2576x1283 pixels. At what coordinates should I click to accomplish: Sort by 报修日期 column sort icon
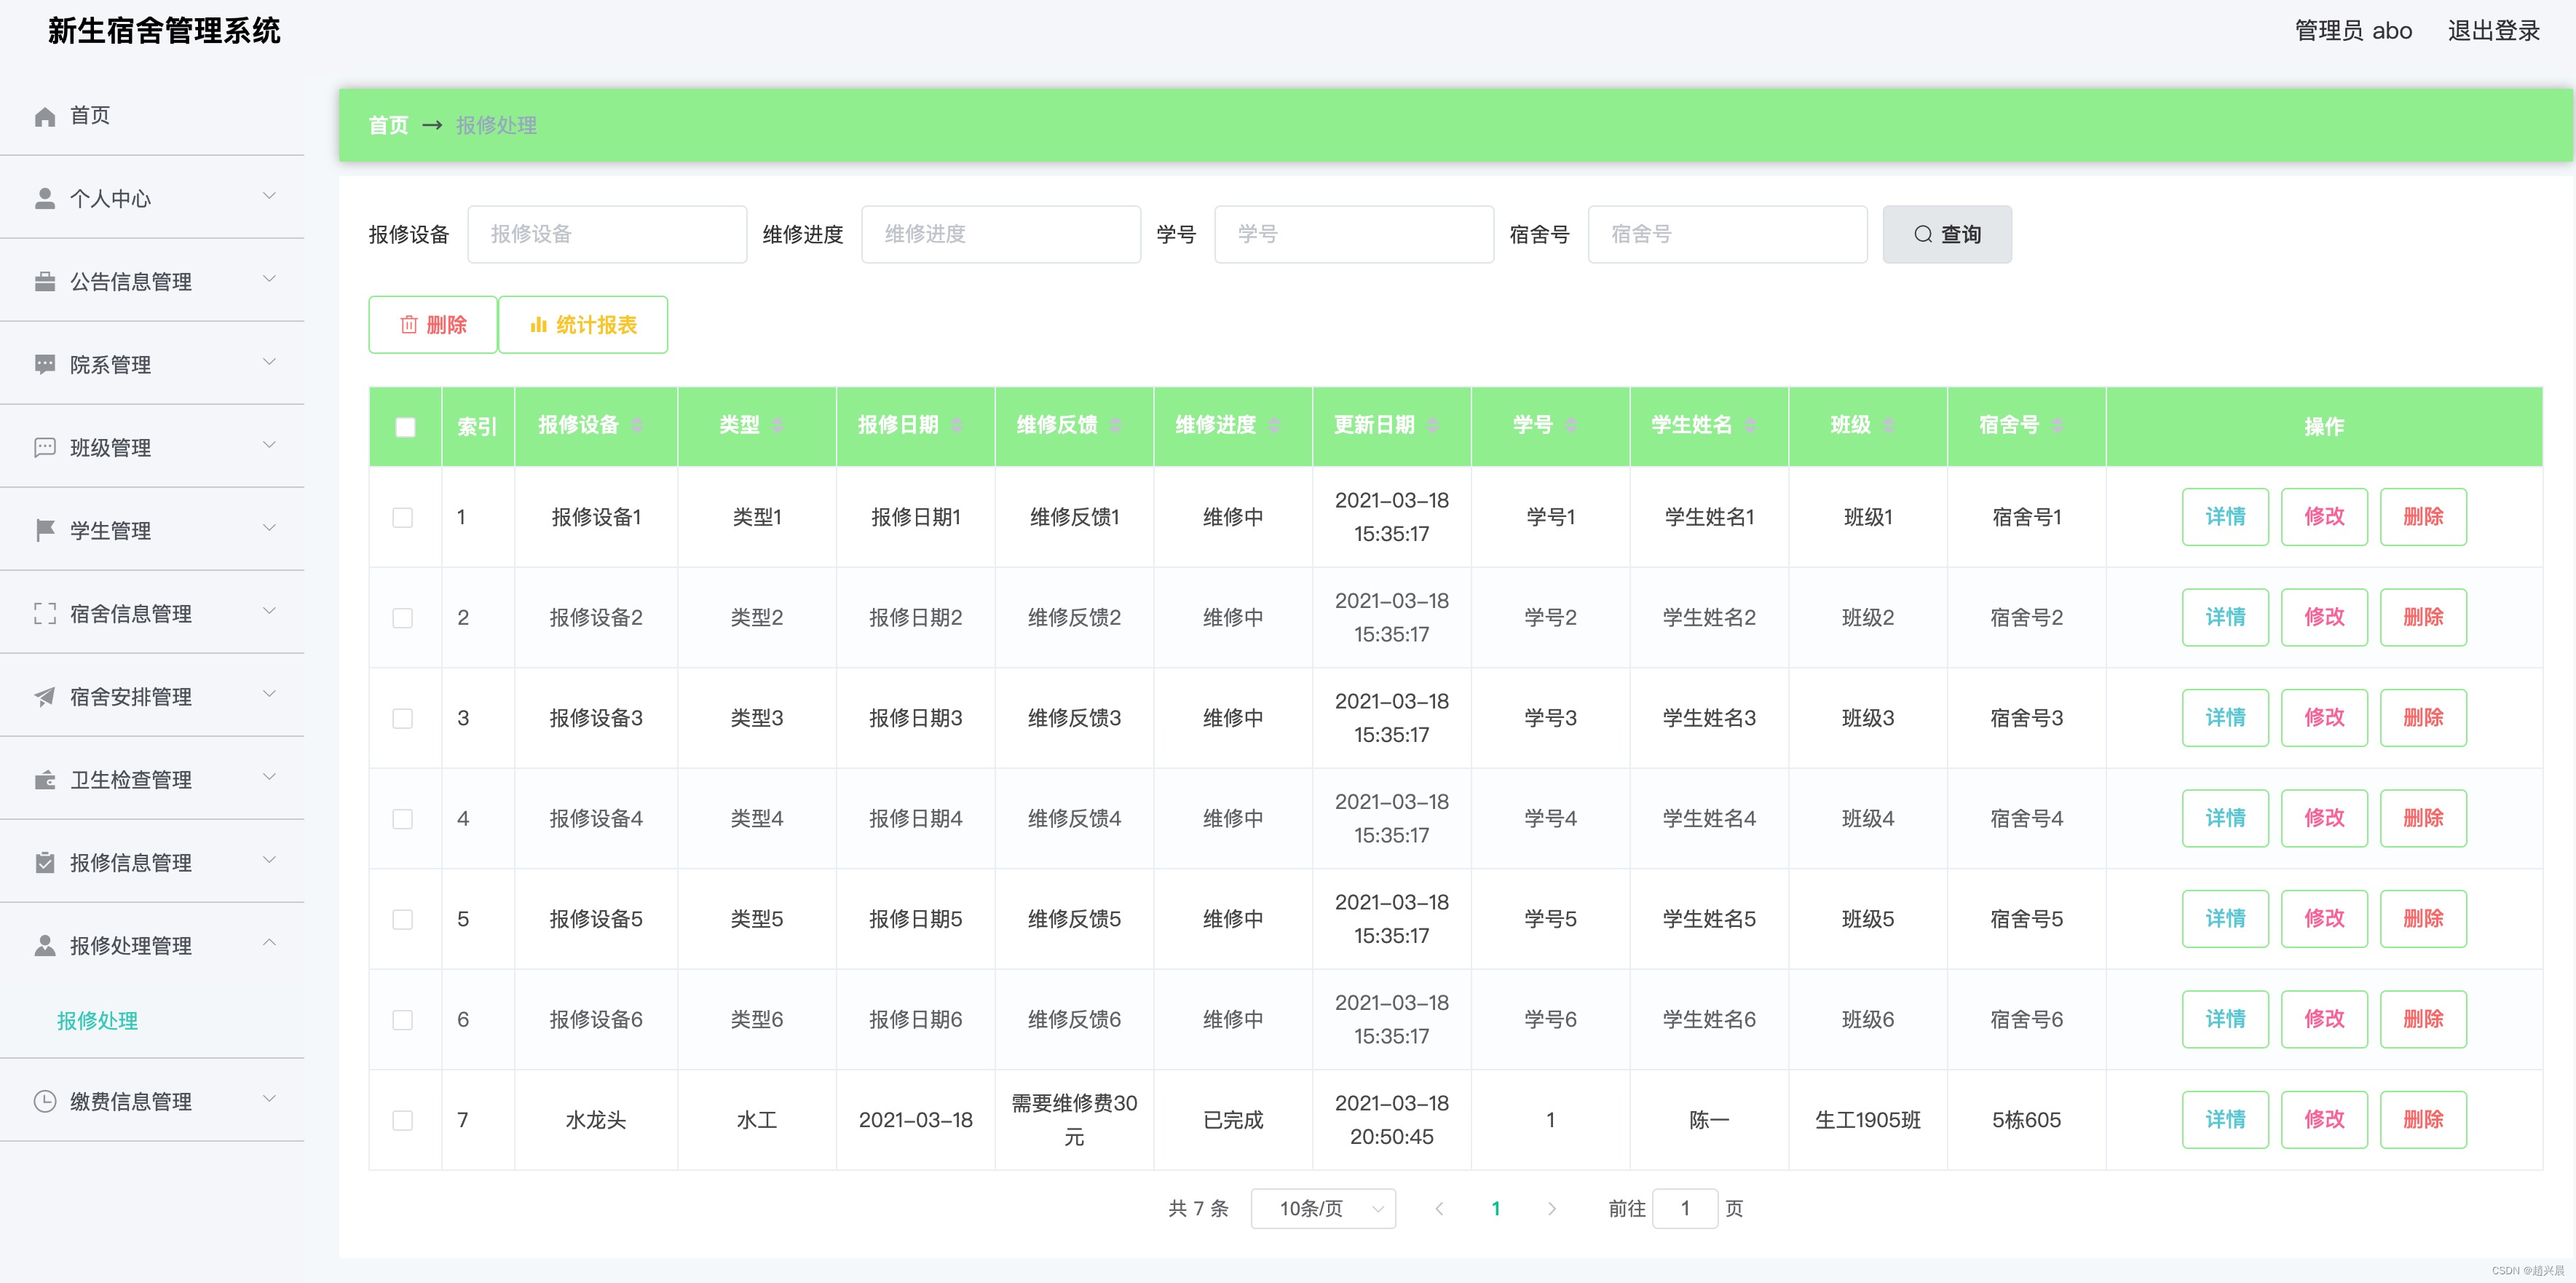(x=957, y=426)
